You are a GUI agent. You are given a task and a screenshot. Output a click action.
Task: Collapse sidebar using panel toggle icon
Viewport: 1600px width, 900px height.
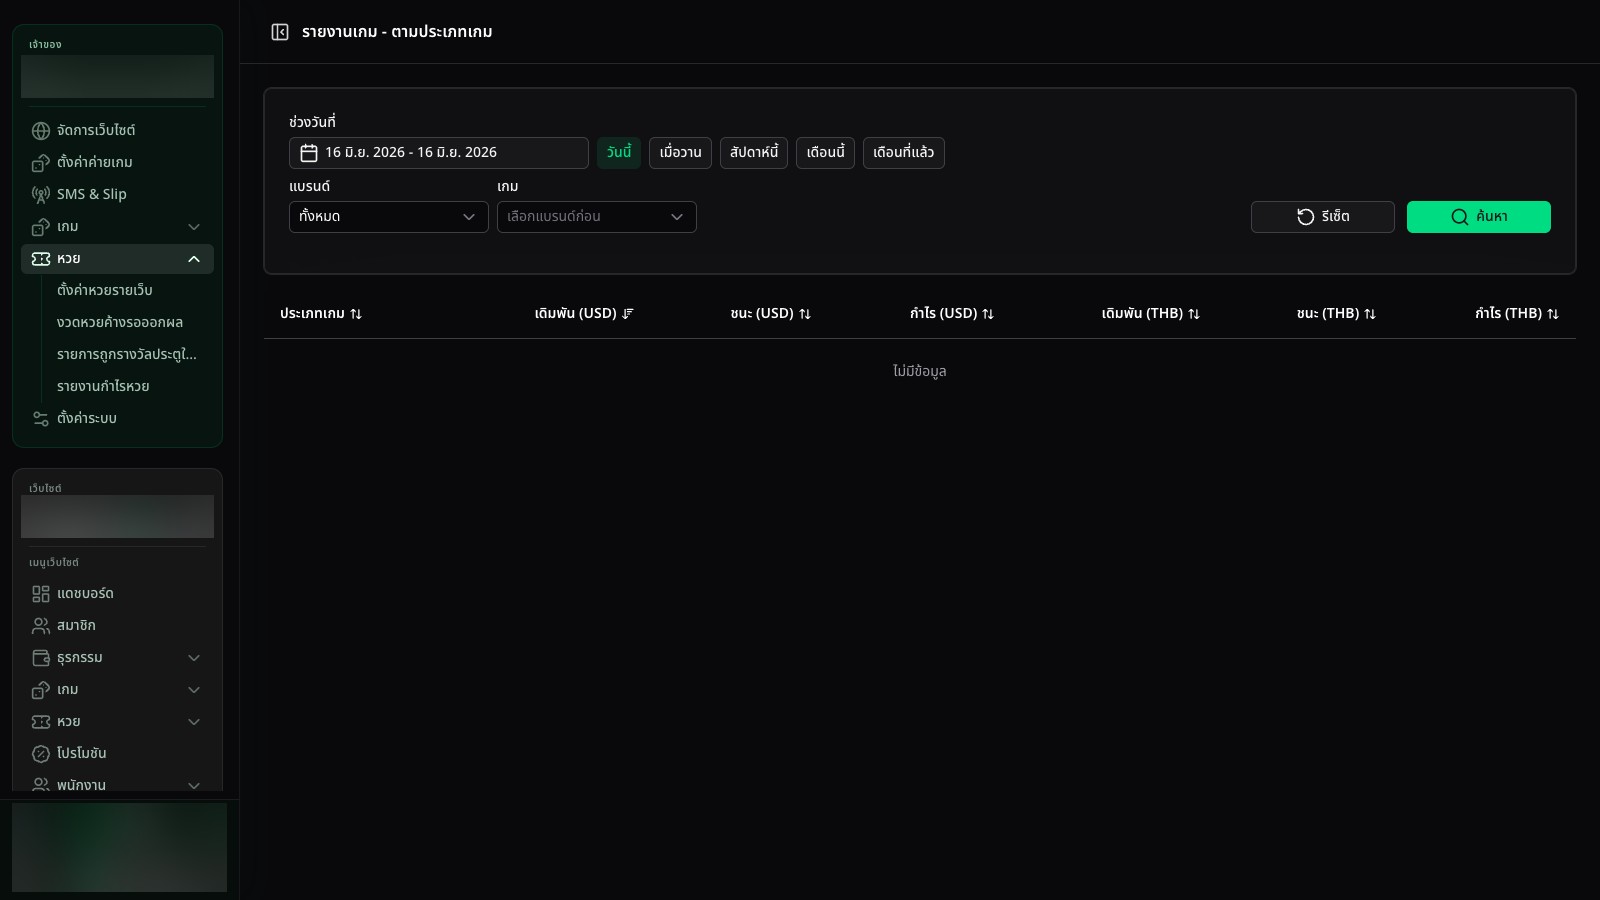[x=280, y=32]
